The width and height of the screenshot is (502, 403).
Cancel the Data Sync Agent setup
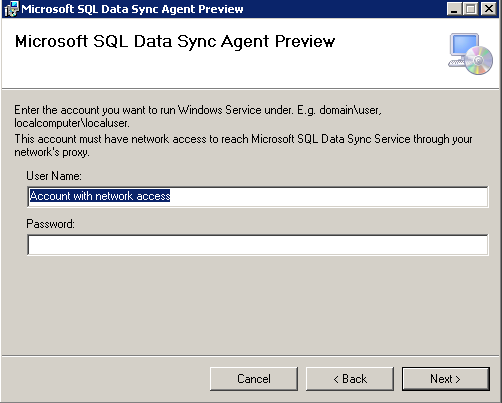pyautogui.click(x=254, y=379)
